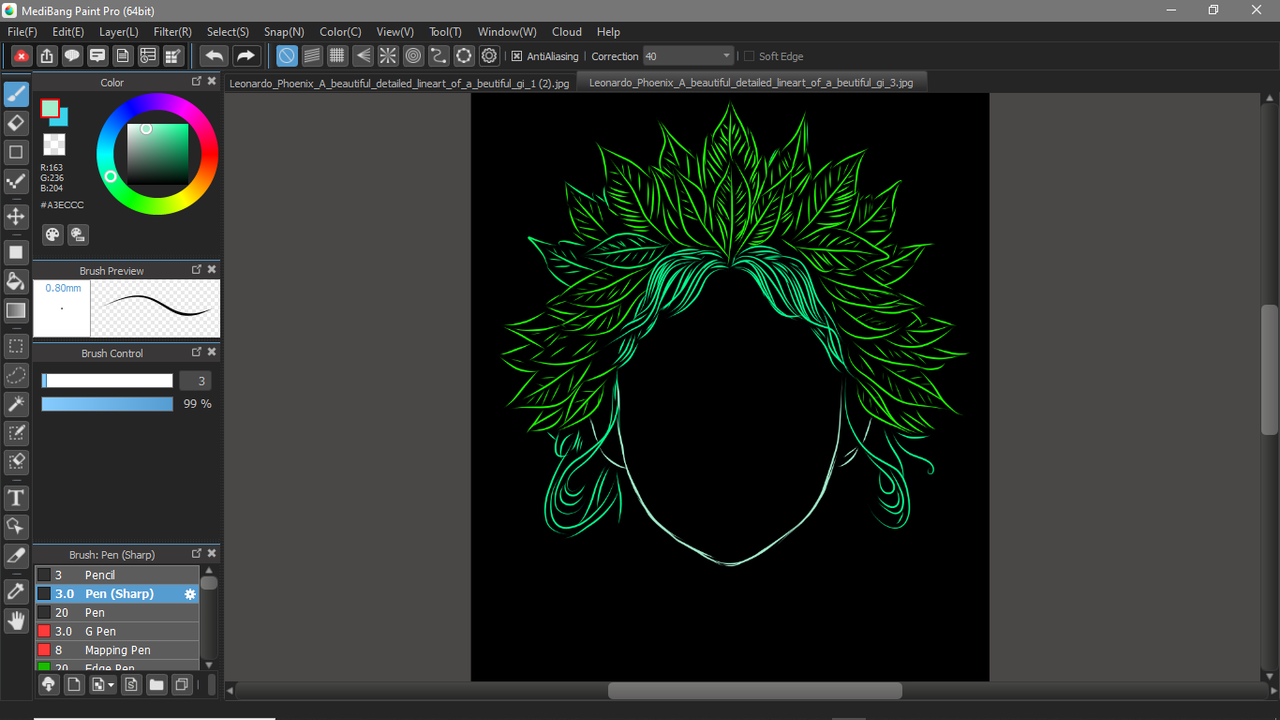Select the Operation tool
Viewport: 1280px width, 720px height.
tap(16, 526)
